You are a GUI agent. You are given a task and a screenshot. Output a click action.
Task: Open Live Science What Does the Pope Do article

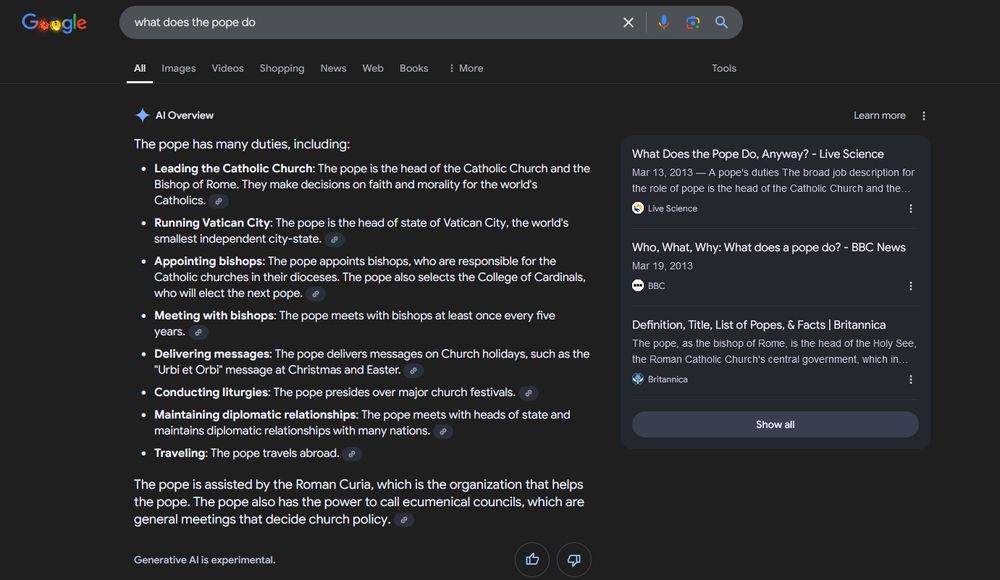click(758, 154)
